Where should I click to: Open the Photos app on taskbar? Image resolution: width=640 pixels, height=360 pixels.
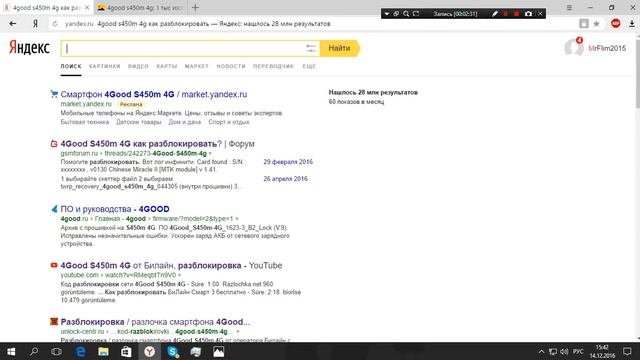coord(218,351)
